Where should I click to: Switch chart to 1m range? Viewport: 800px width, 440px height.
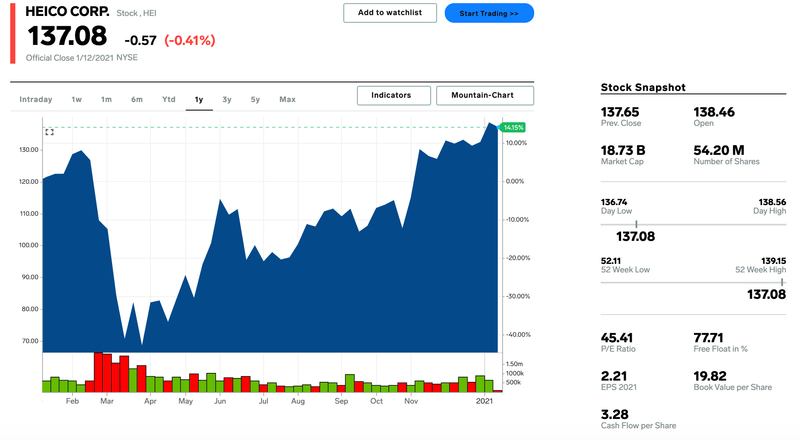(106, 100)
